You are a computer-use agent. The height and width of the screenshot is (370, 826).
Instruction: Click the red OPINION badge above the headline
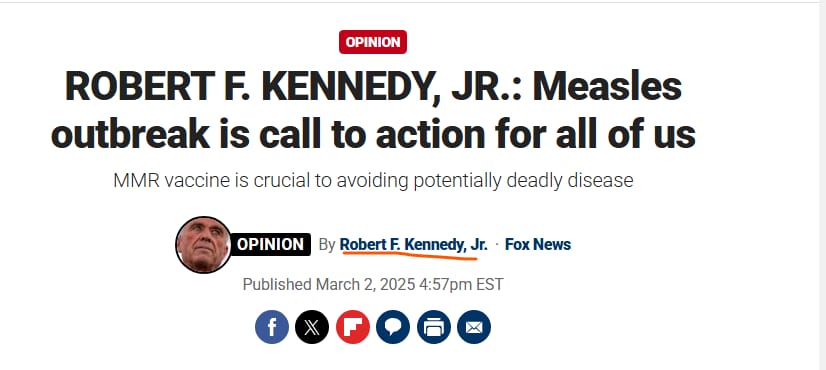point(373,42)
